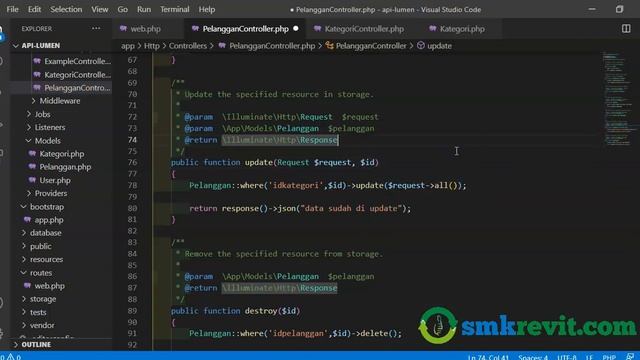Open Pelanggan.php in Models folder
Viewport: 640px width, 360px height.
click(65, 167)
